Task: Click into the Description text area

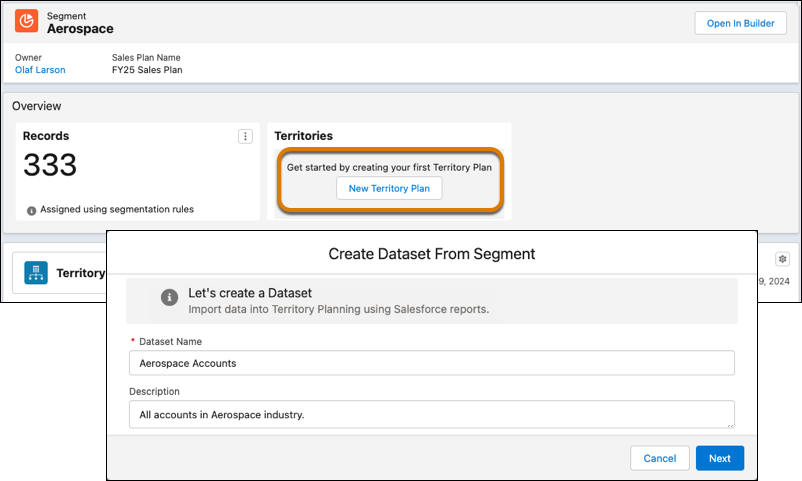Action: pyautogui.click(x=431, y=414)
